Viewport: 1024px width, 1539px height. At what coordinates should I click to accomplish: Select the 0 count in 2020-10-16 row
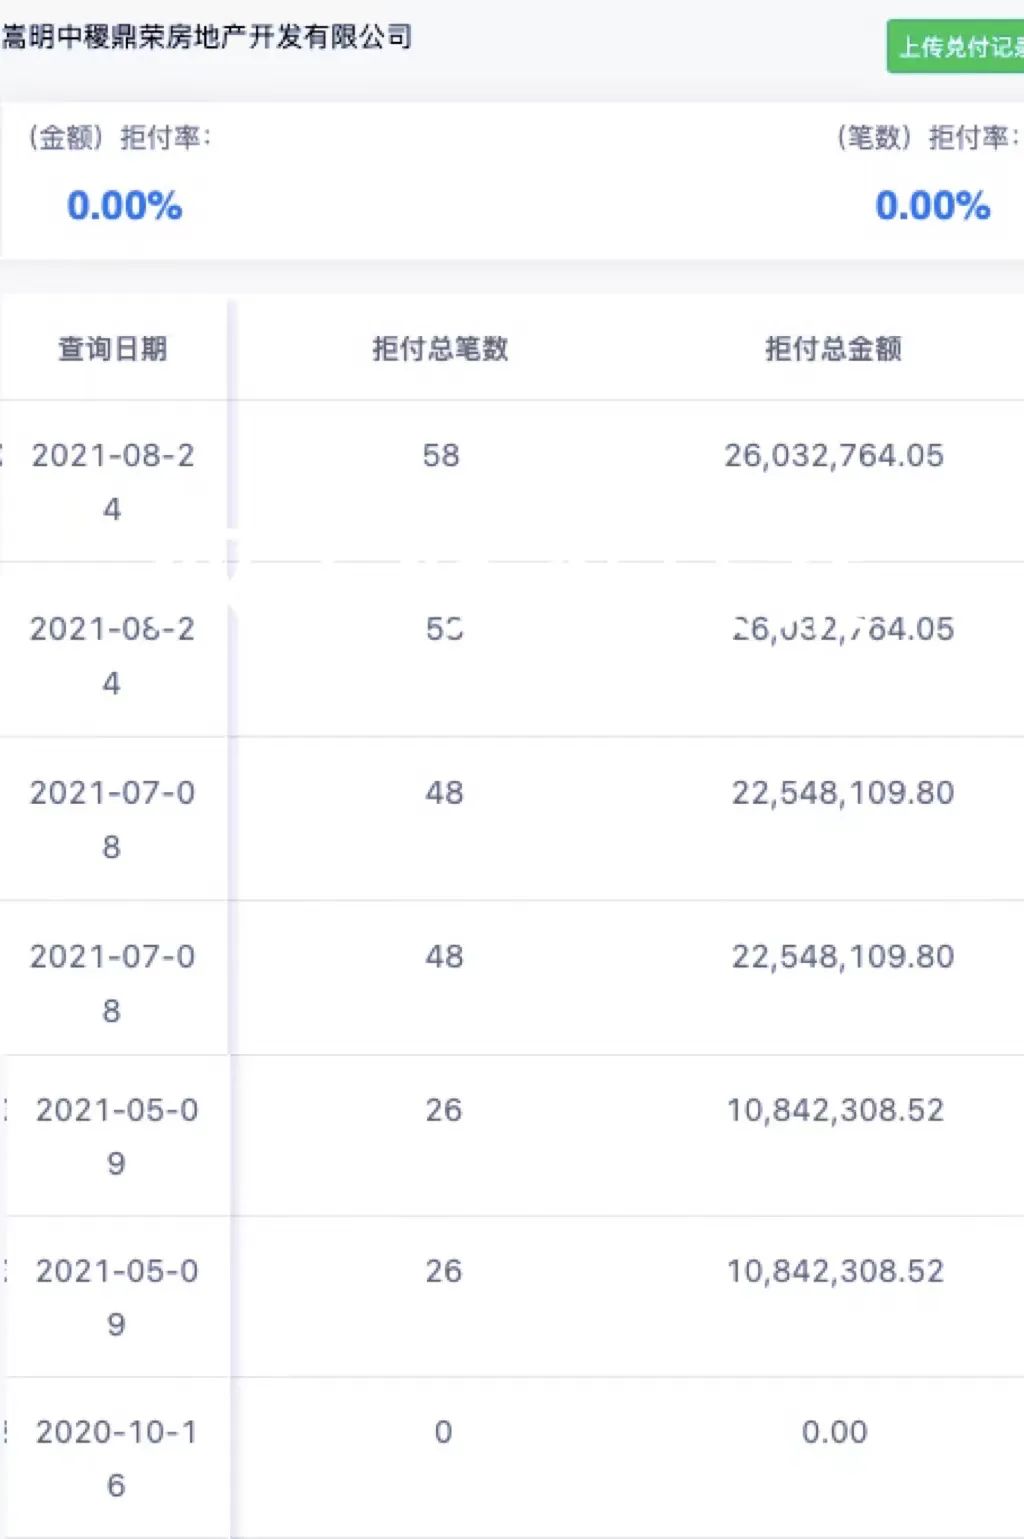[x=443, y=1432]
